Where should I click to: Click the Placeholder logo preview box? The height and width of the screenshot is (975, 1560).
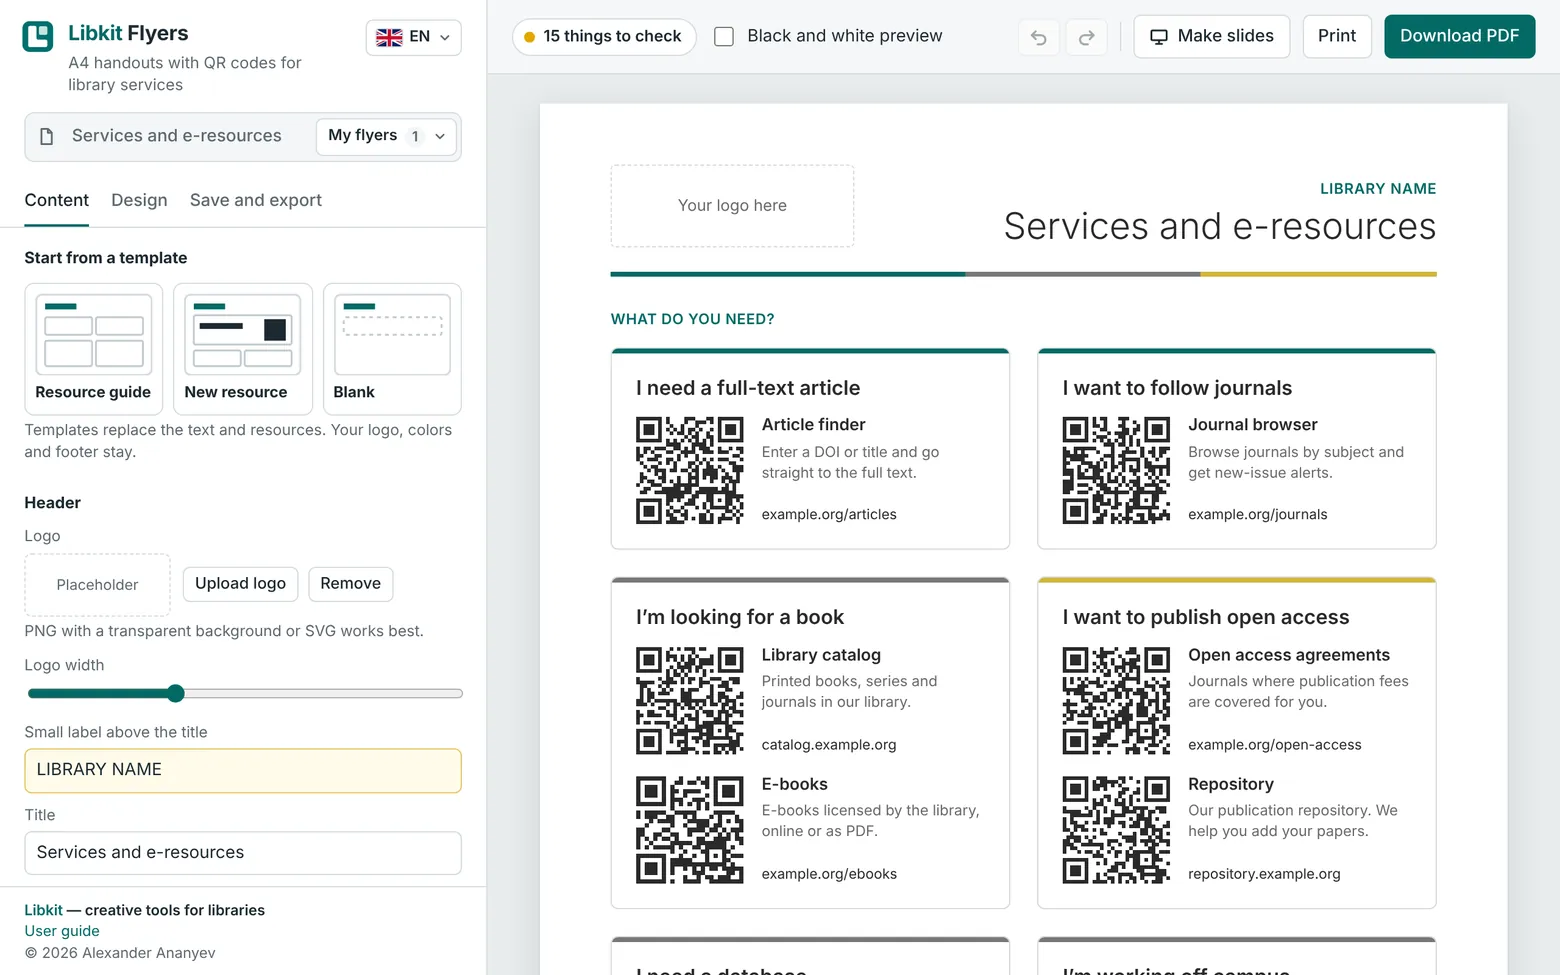pyautogui.click(x=97, y=585)
